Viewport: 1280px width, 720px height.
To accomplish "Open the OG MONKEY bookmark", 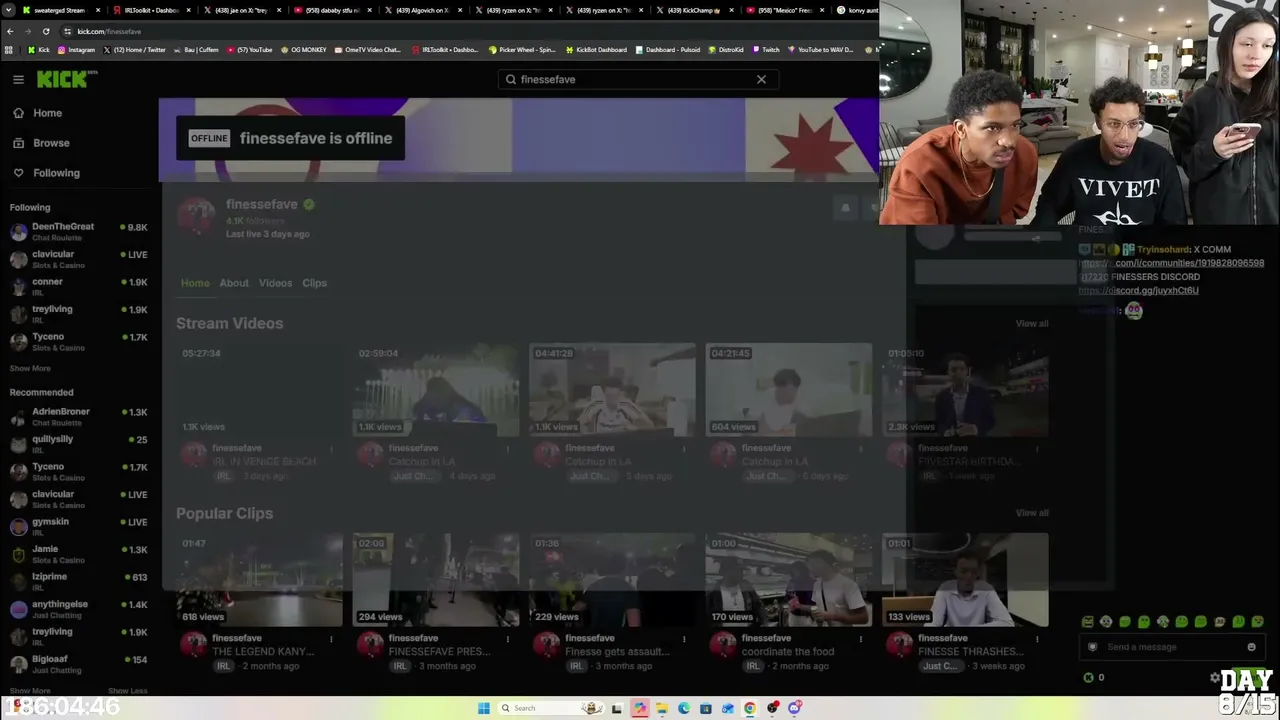I will coord(304,49).
